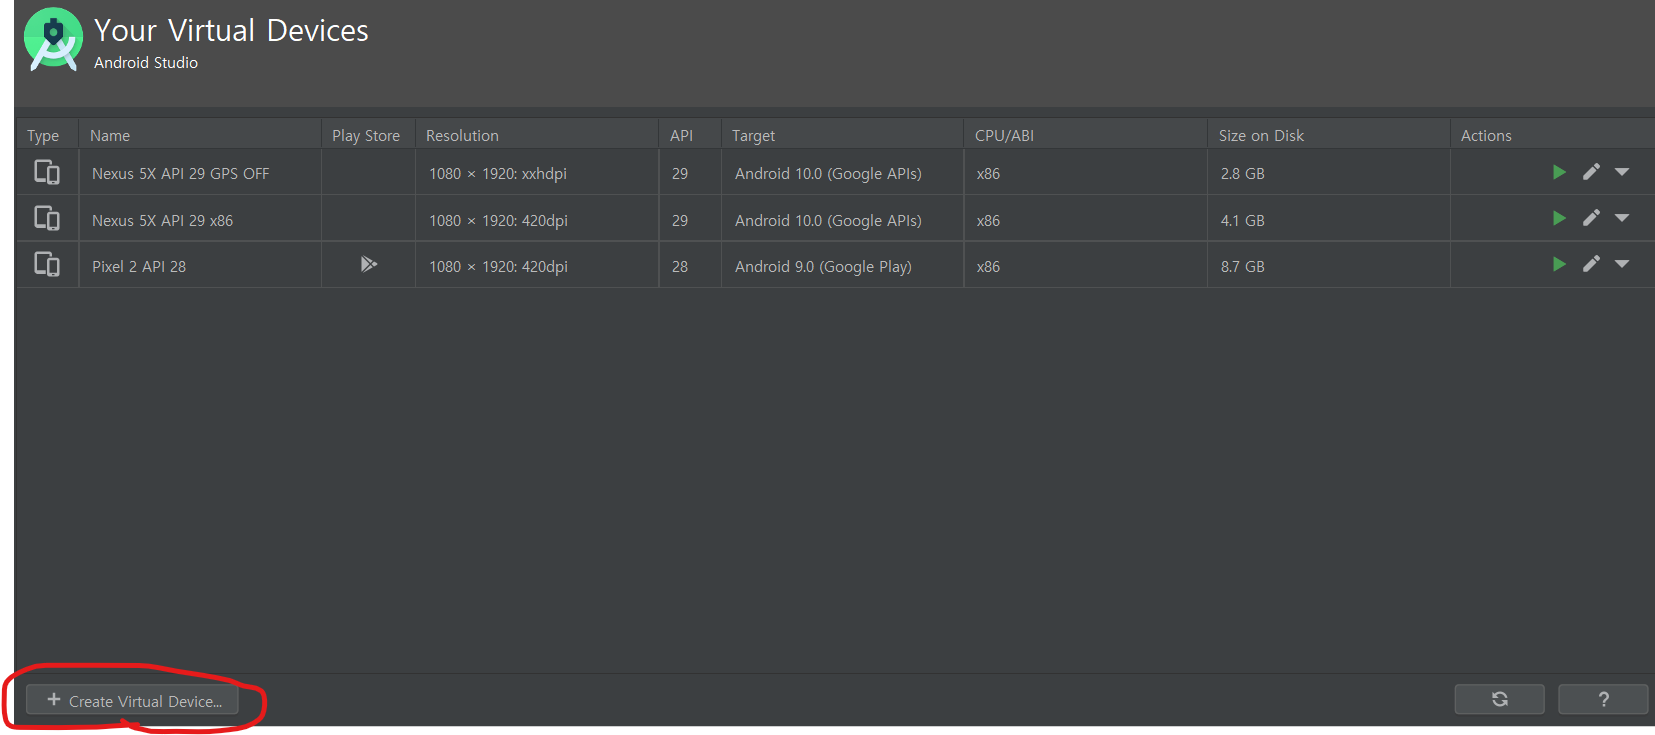Open actions dropdown for Nexus 5X API 29 x86

[1622, 218]
